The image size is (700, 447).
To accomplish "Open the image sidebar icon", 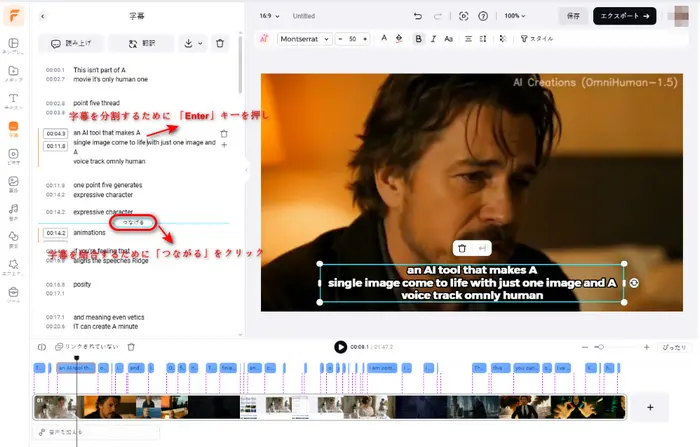I will [x=13, y=184].
